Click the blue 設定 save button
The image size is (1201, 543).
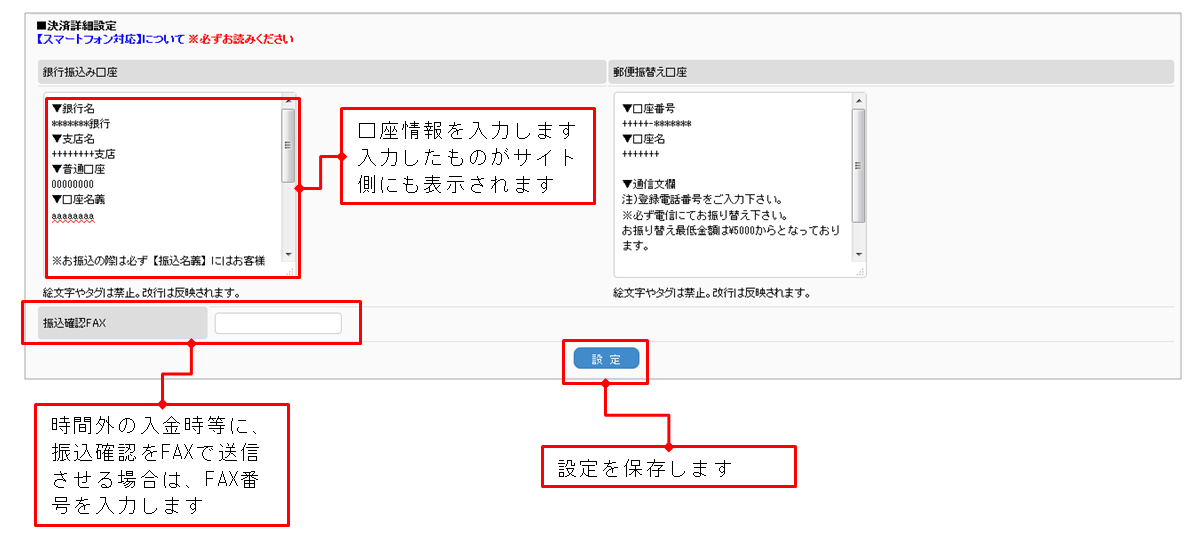(606, 359)
